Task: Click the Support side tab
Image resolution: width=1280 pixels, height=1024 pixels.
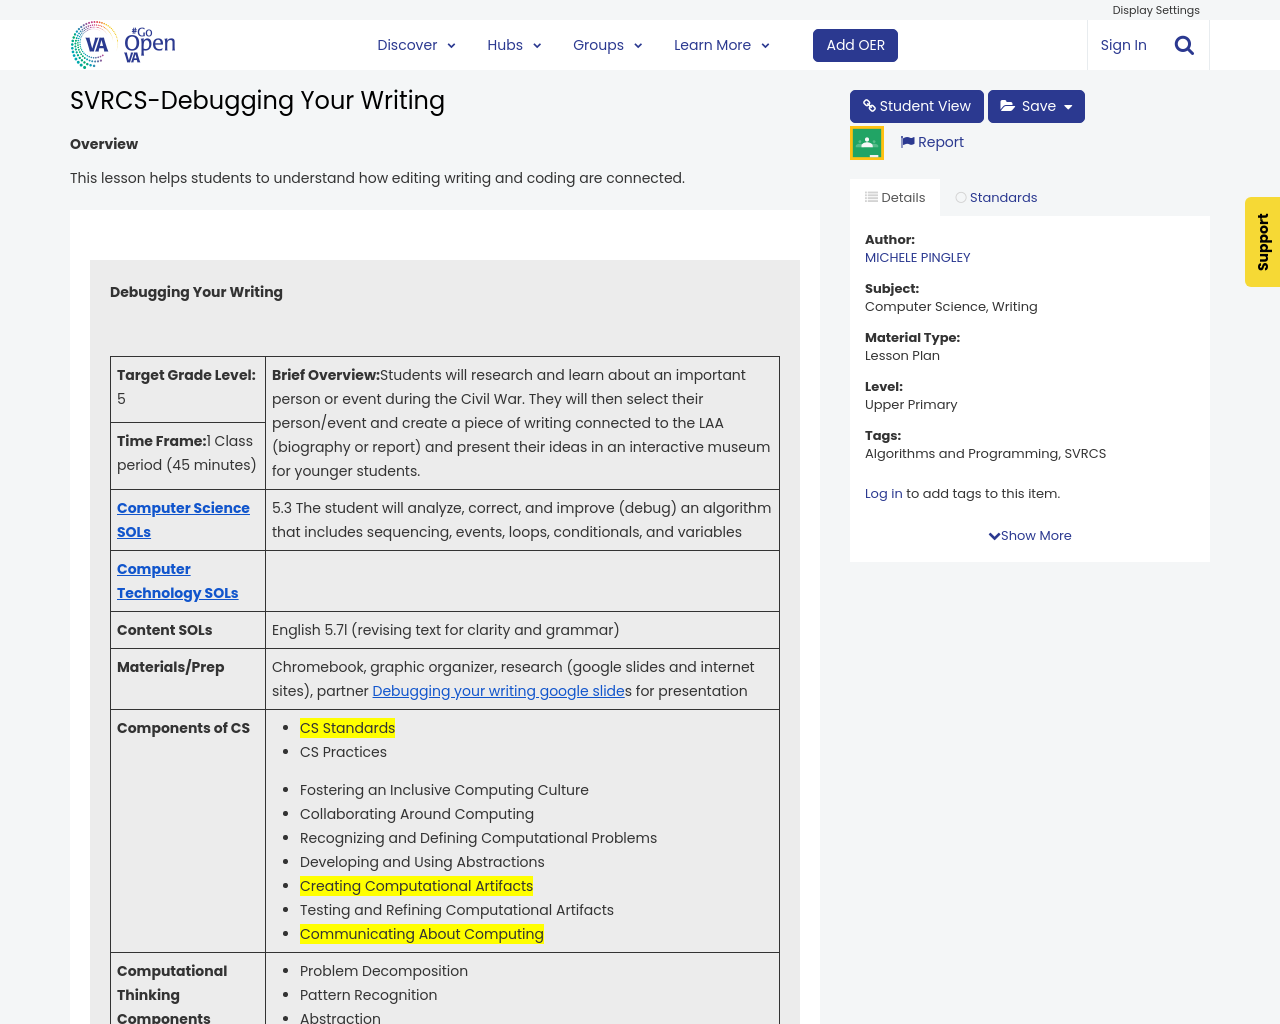Action: coord(1262,242)
